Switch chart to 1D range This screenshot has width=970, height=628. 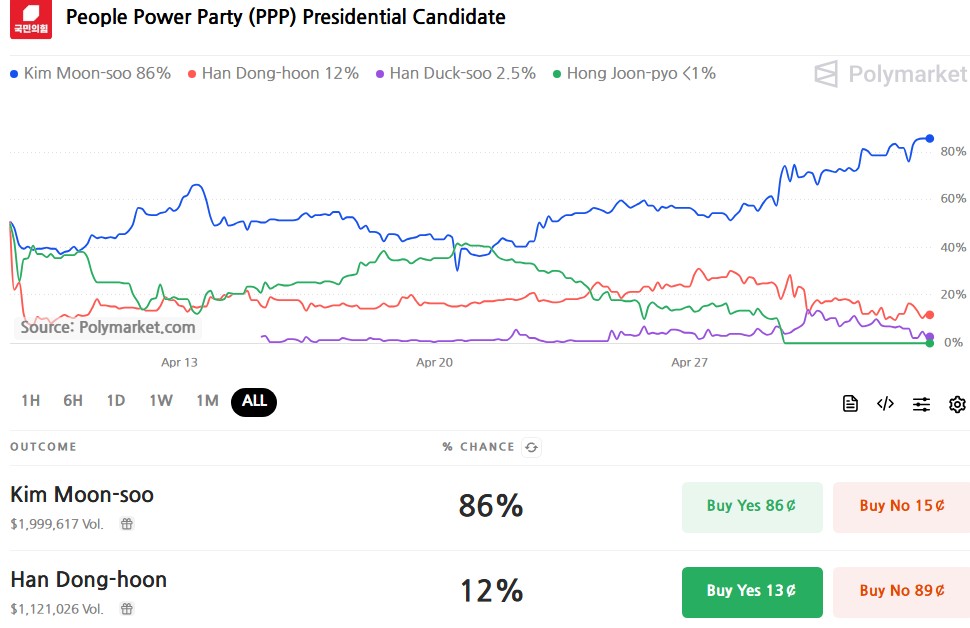116,401
